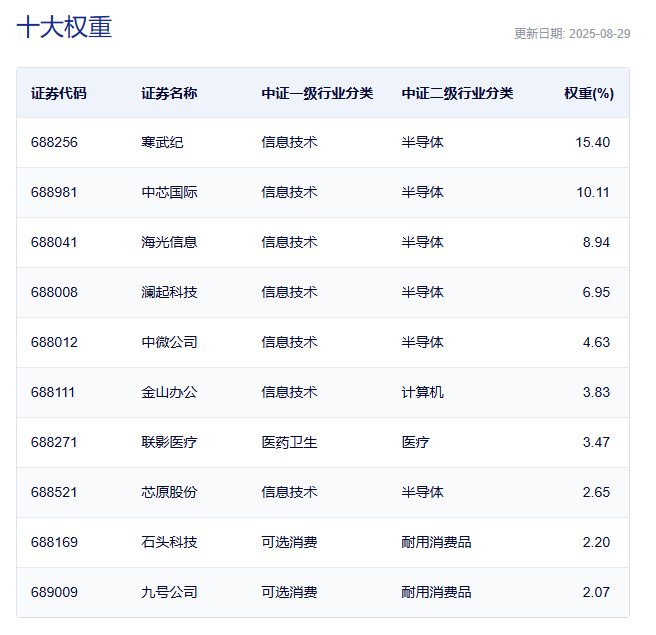Click weight value 3.83

click(596, 392)
